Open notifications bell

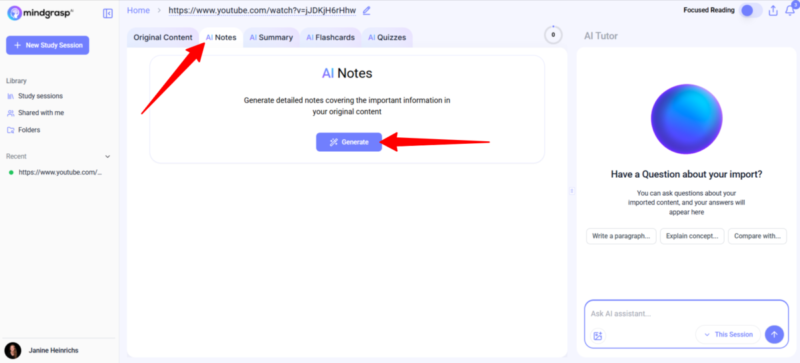[x=790, y=10]
